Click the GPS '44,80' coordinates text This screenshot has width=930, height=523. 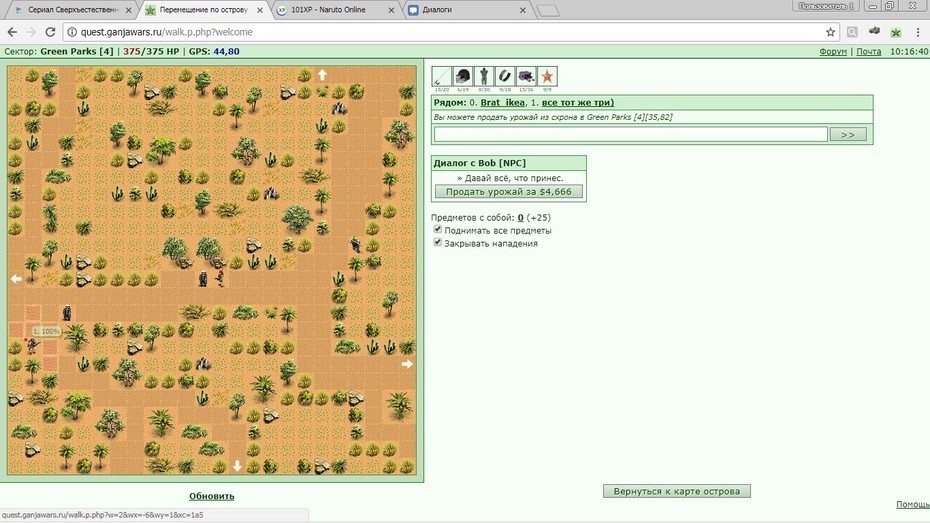click(227, 52)
